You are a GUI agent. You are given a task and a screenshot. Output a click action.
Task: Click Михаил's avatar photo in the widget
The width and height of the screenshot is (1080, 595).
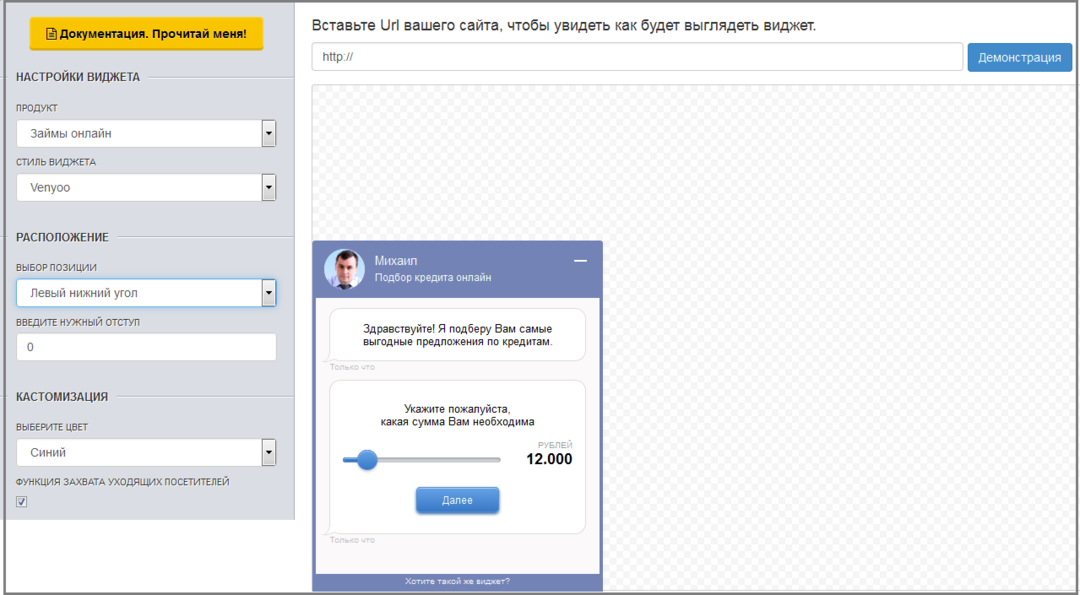click(344, 269)
